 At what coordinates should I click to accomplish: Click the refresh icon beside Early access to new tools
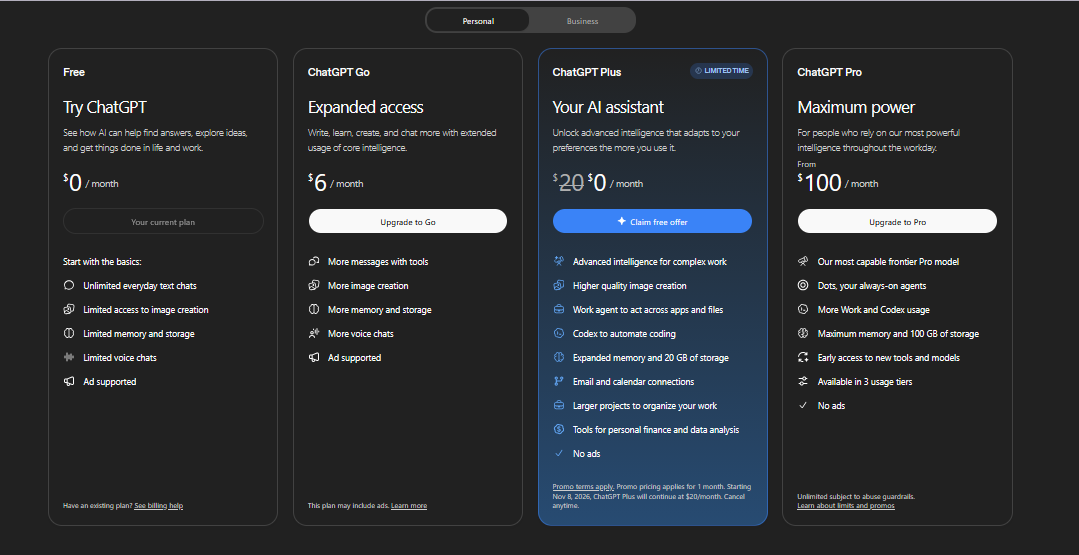coord(803,358)
